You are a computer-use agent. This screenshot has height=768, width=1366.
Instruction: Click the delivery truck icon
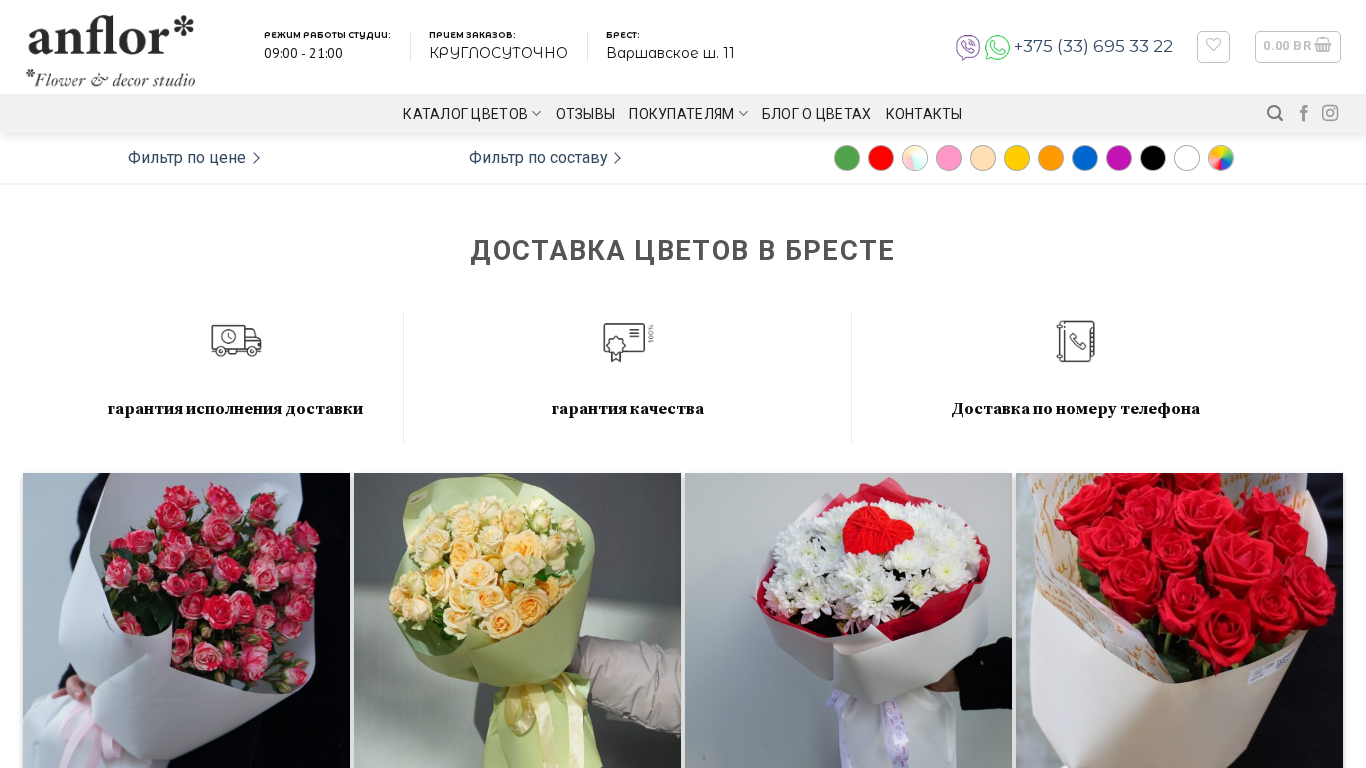click(236, 341)
